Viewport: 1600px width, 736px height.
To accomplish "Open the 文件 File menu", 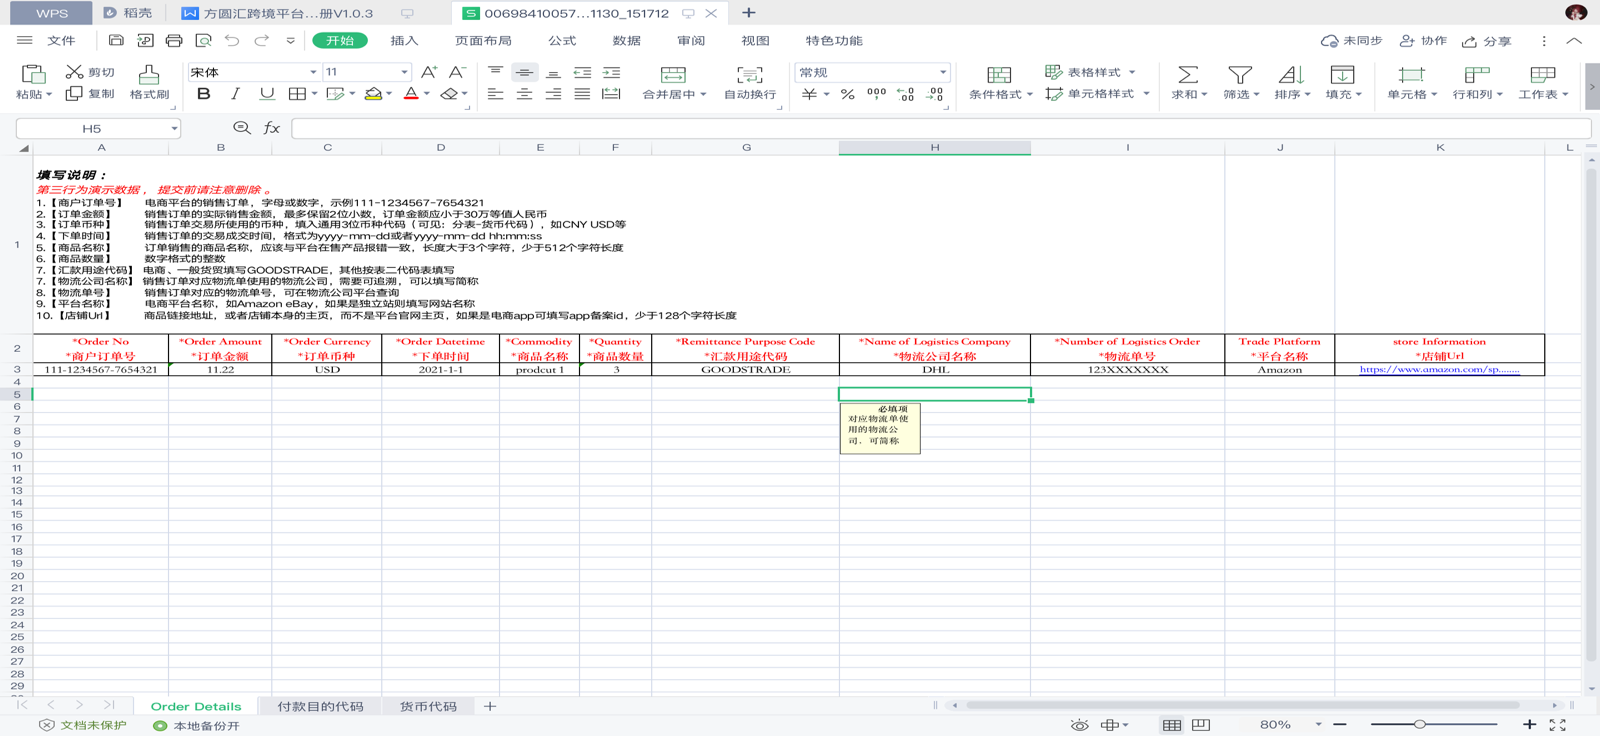I will tap(61, 41).
